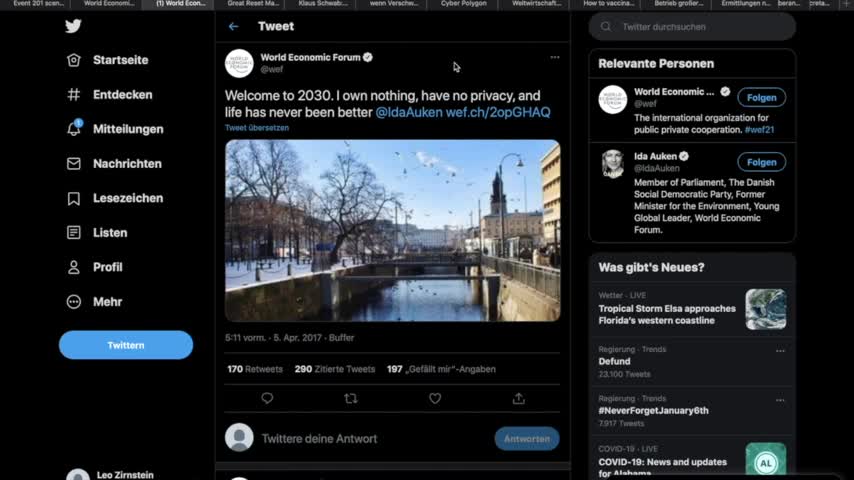Image resolution: width=854 pixels, height=480 pixels.
Task: Switch to the Event 201 browser tab
Action: 38,4
